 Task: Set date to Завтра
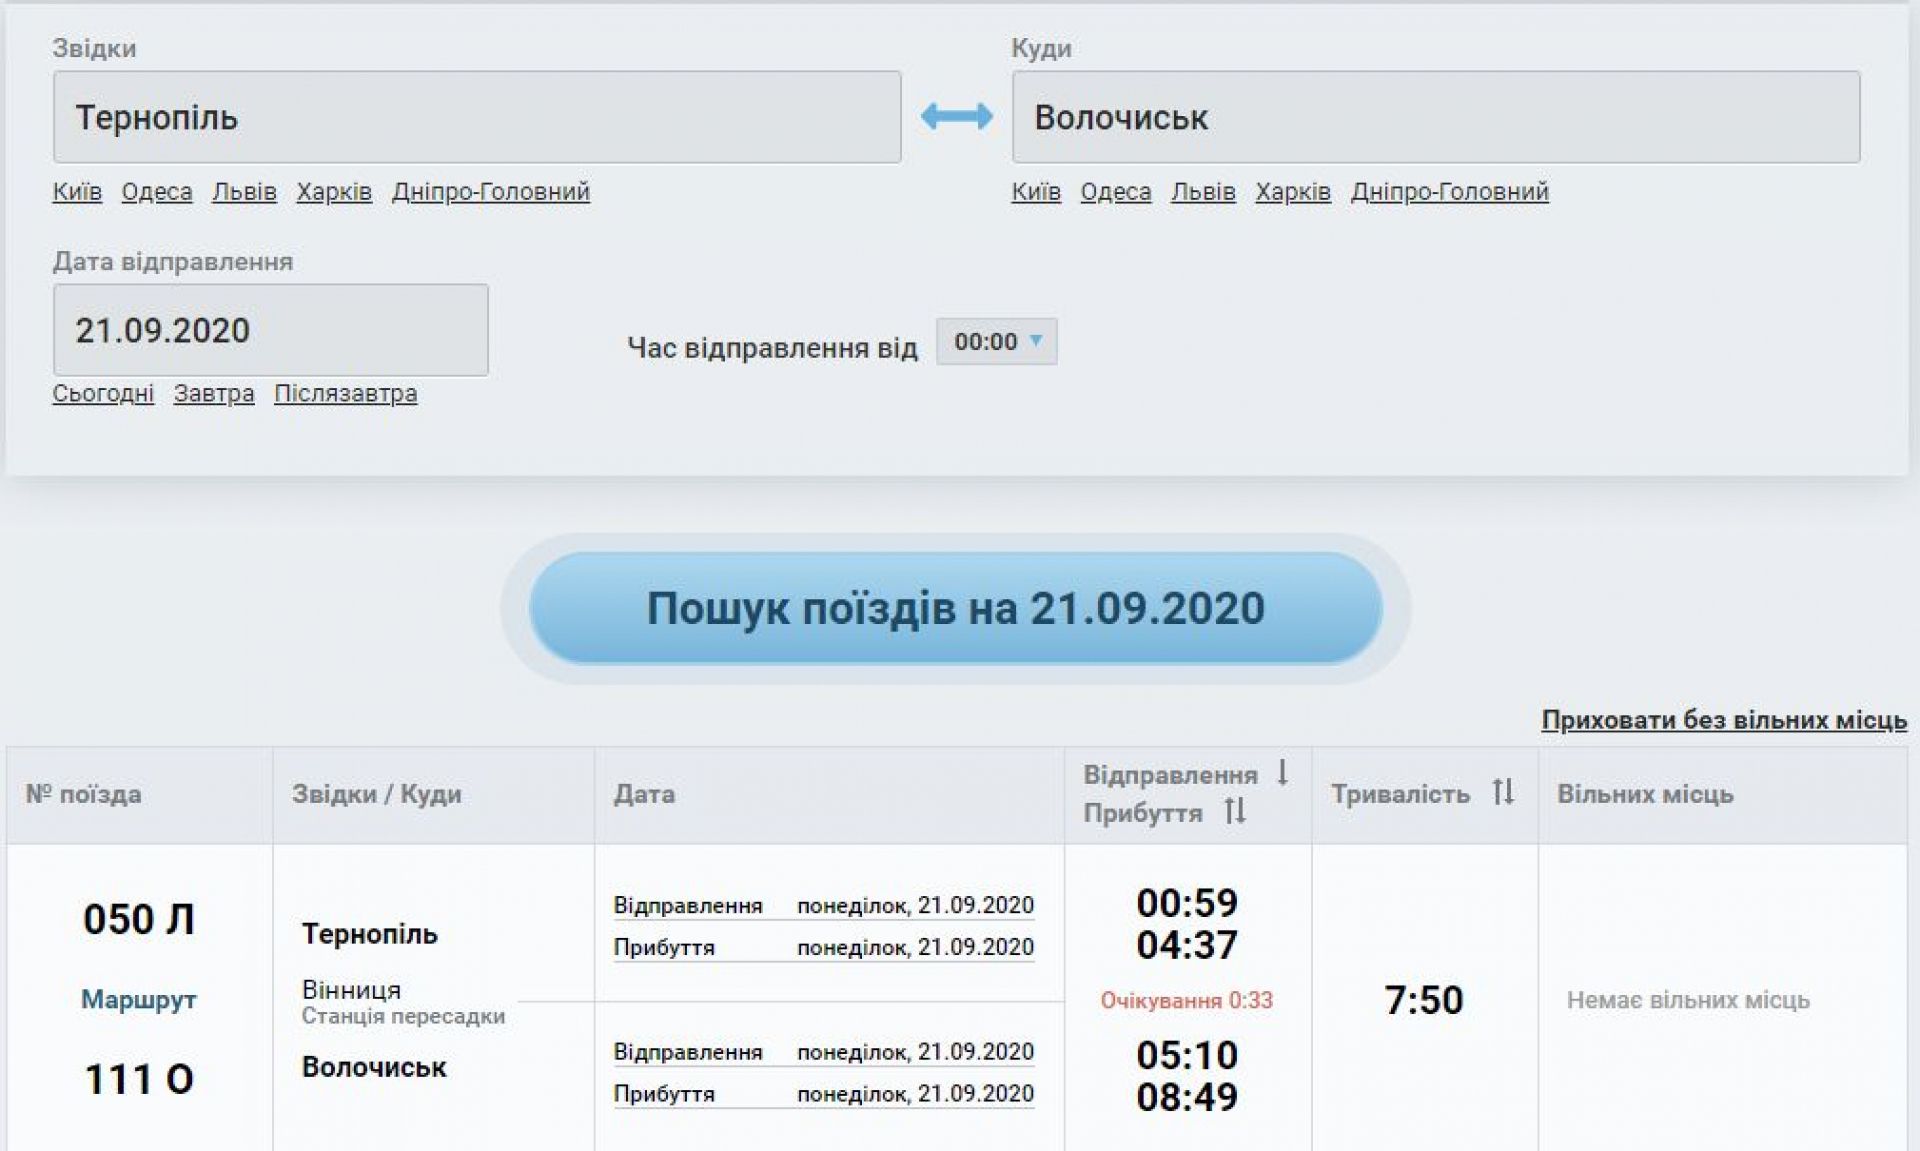214,394
